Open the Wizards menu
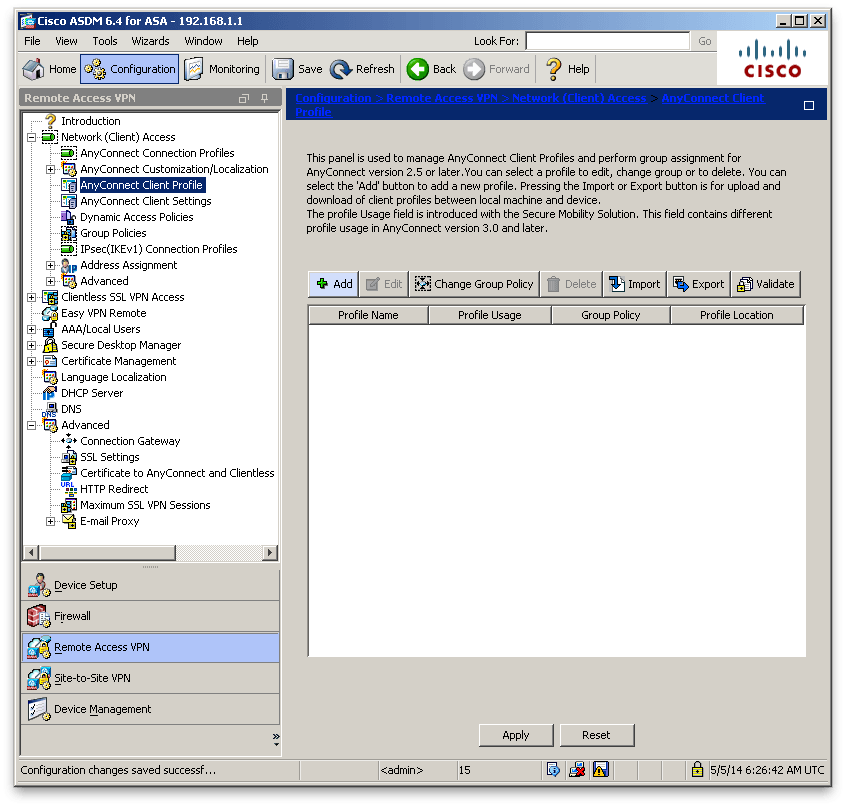 pyautogui.click(x=150, y=41)
